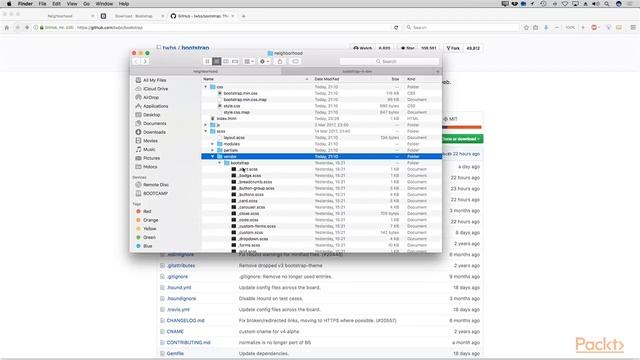Image resolution: width=640 pixels, height=360 pixels.
Task: Switch Finder to cover flow view
Action: (x=235, y=62)
